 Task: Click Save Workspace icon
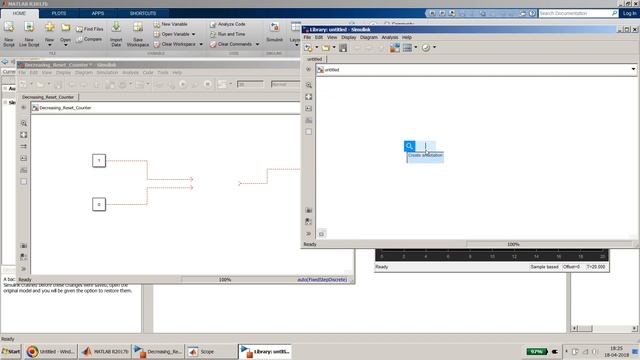138,33
